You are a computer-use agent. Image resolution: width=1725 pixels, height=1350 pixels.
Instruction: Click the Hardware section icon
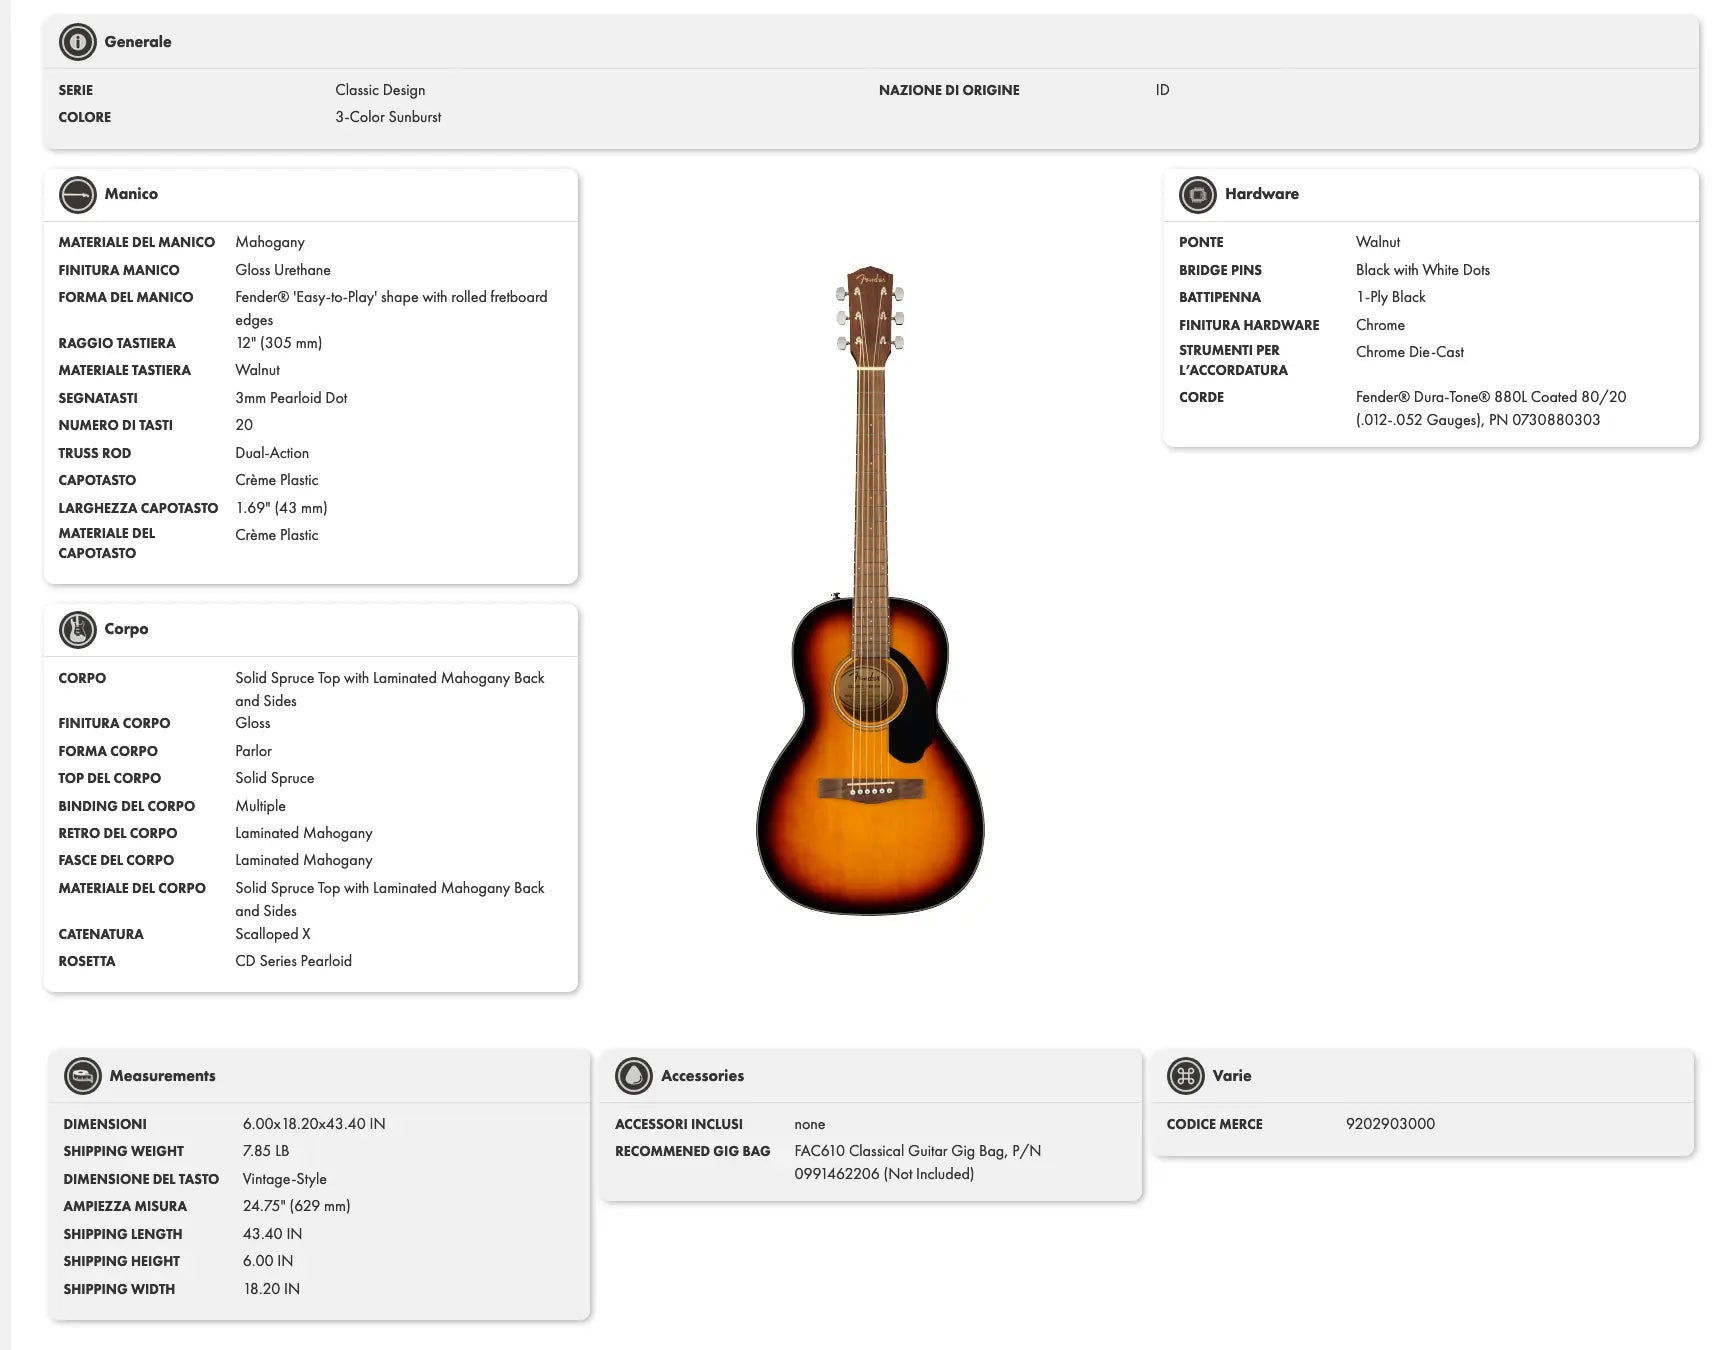[1198, 195]
